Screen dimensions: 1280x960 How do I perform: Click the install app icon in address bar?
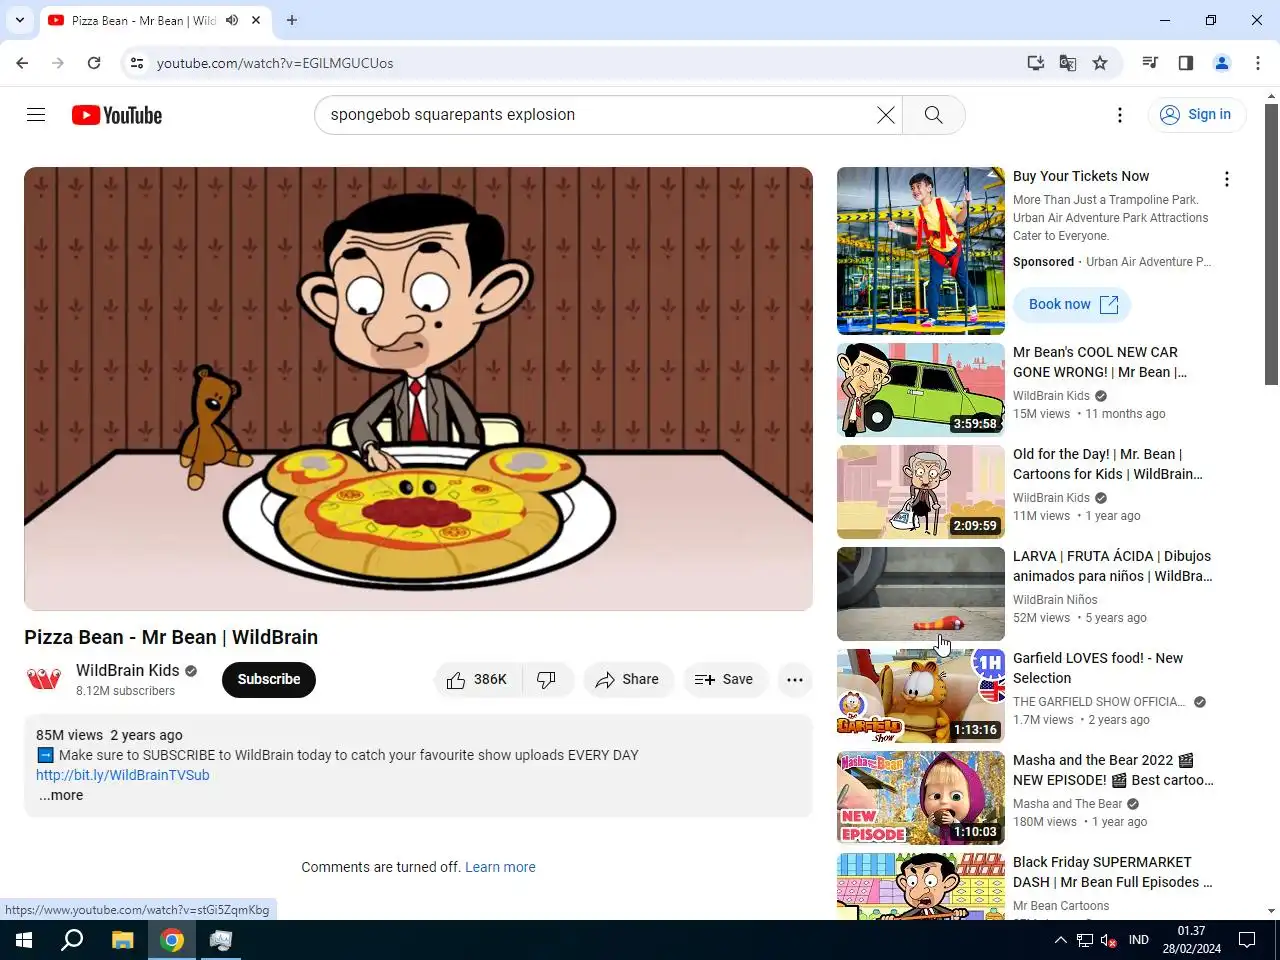point(1036,63)
